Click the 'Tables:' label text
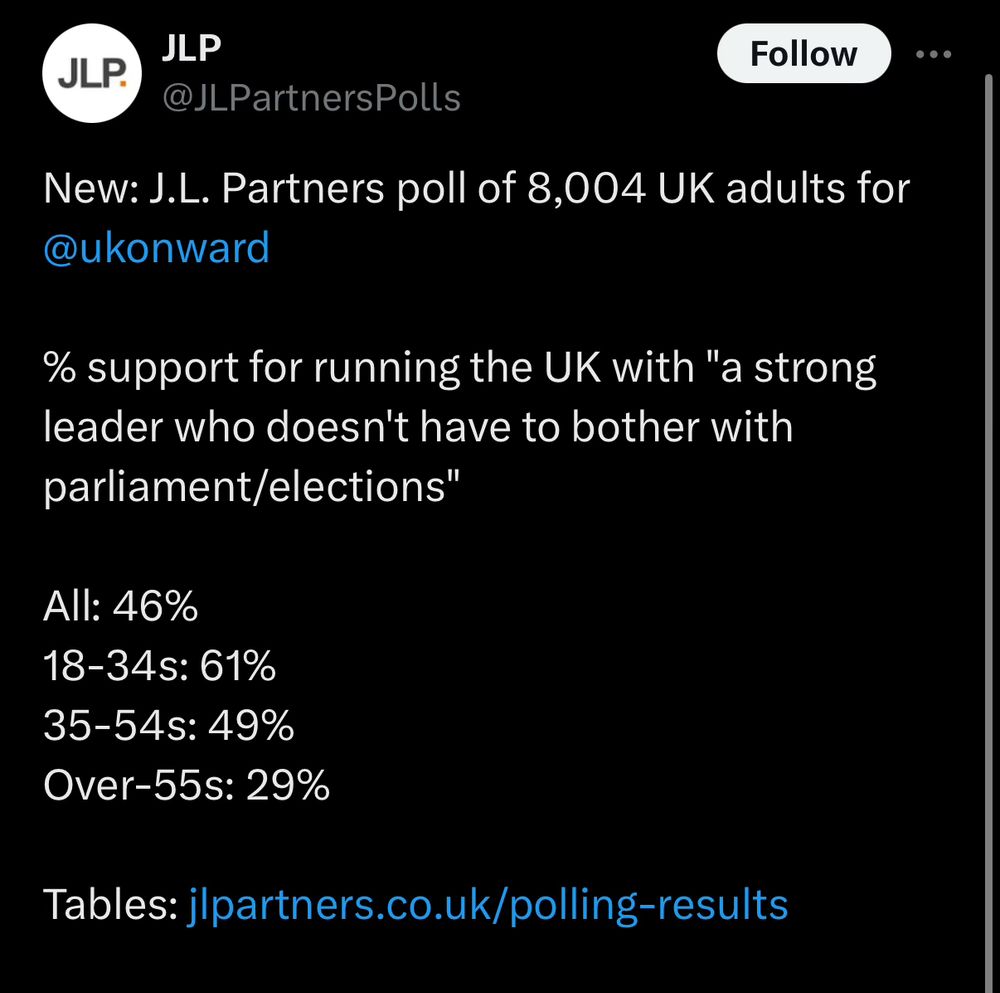The image size is (1000, 993). (x=110, y=905)
